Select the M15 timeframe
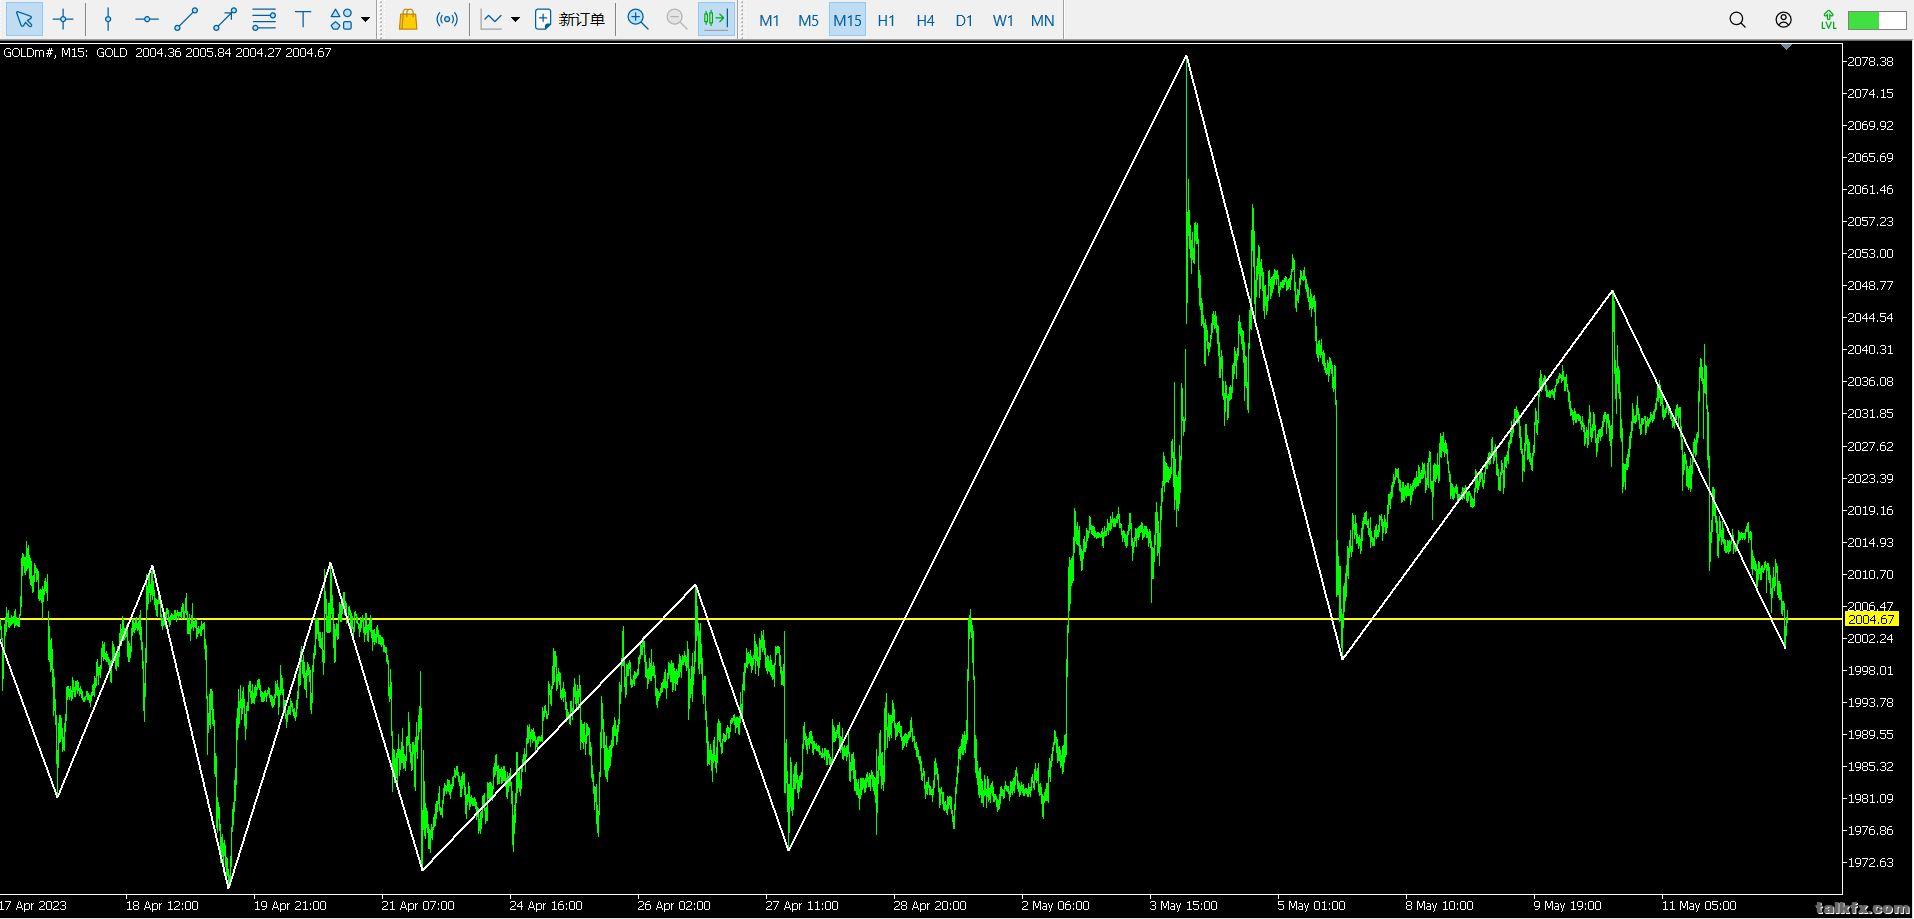This screenshot has height=919, width=1914. [847, 20]
